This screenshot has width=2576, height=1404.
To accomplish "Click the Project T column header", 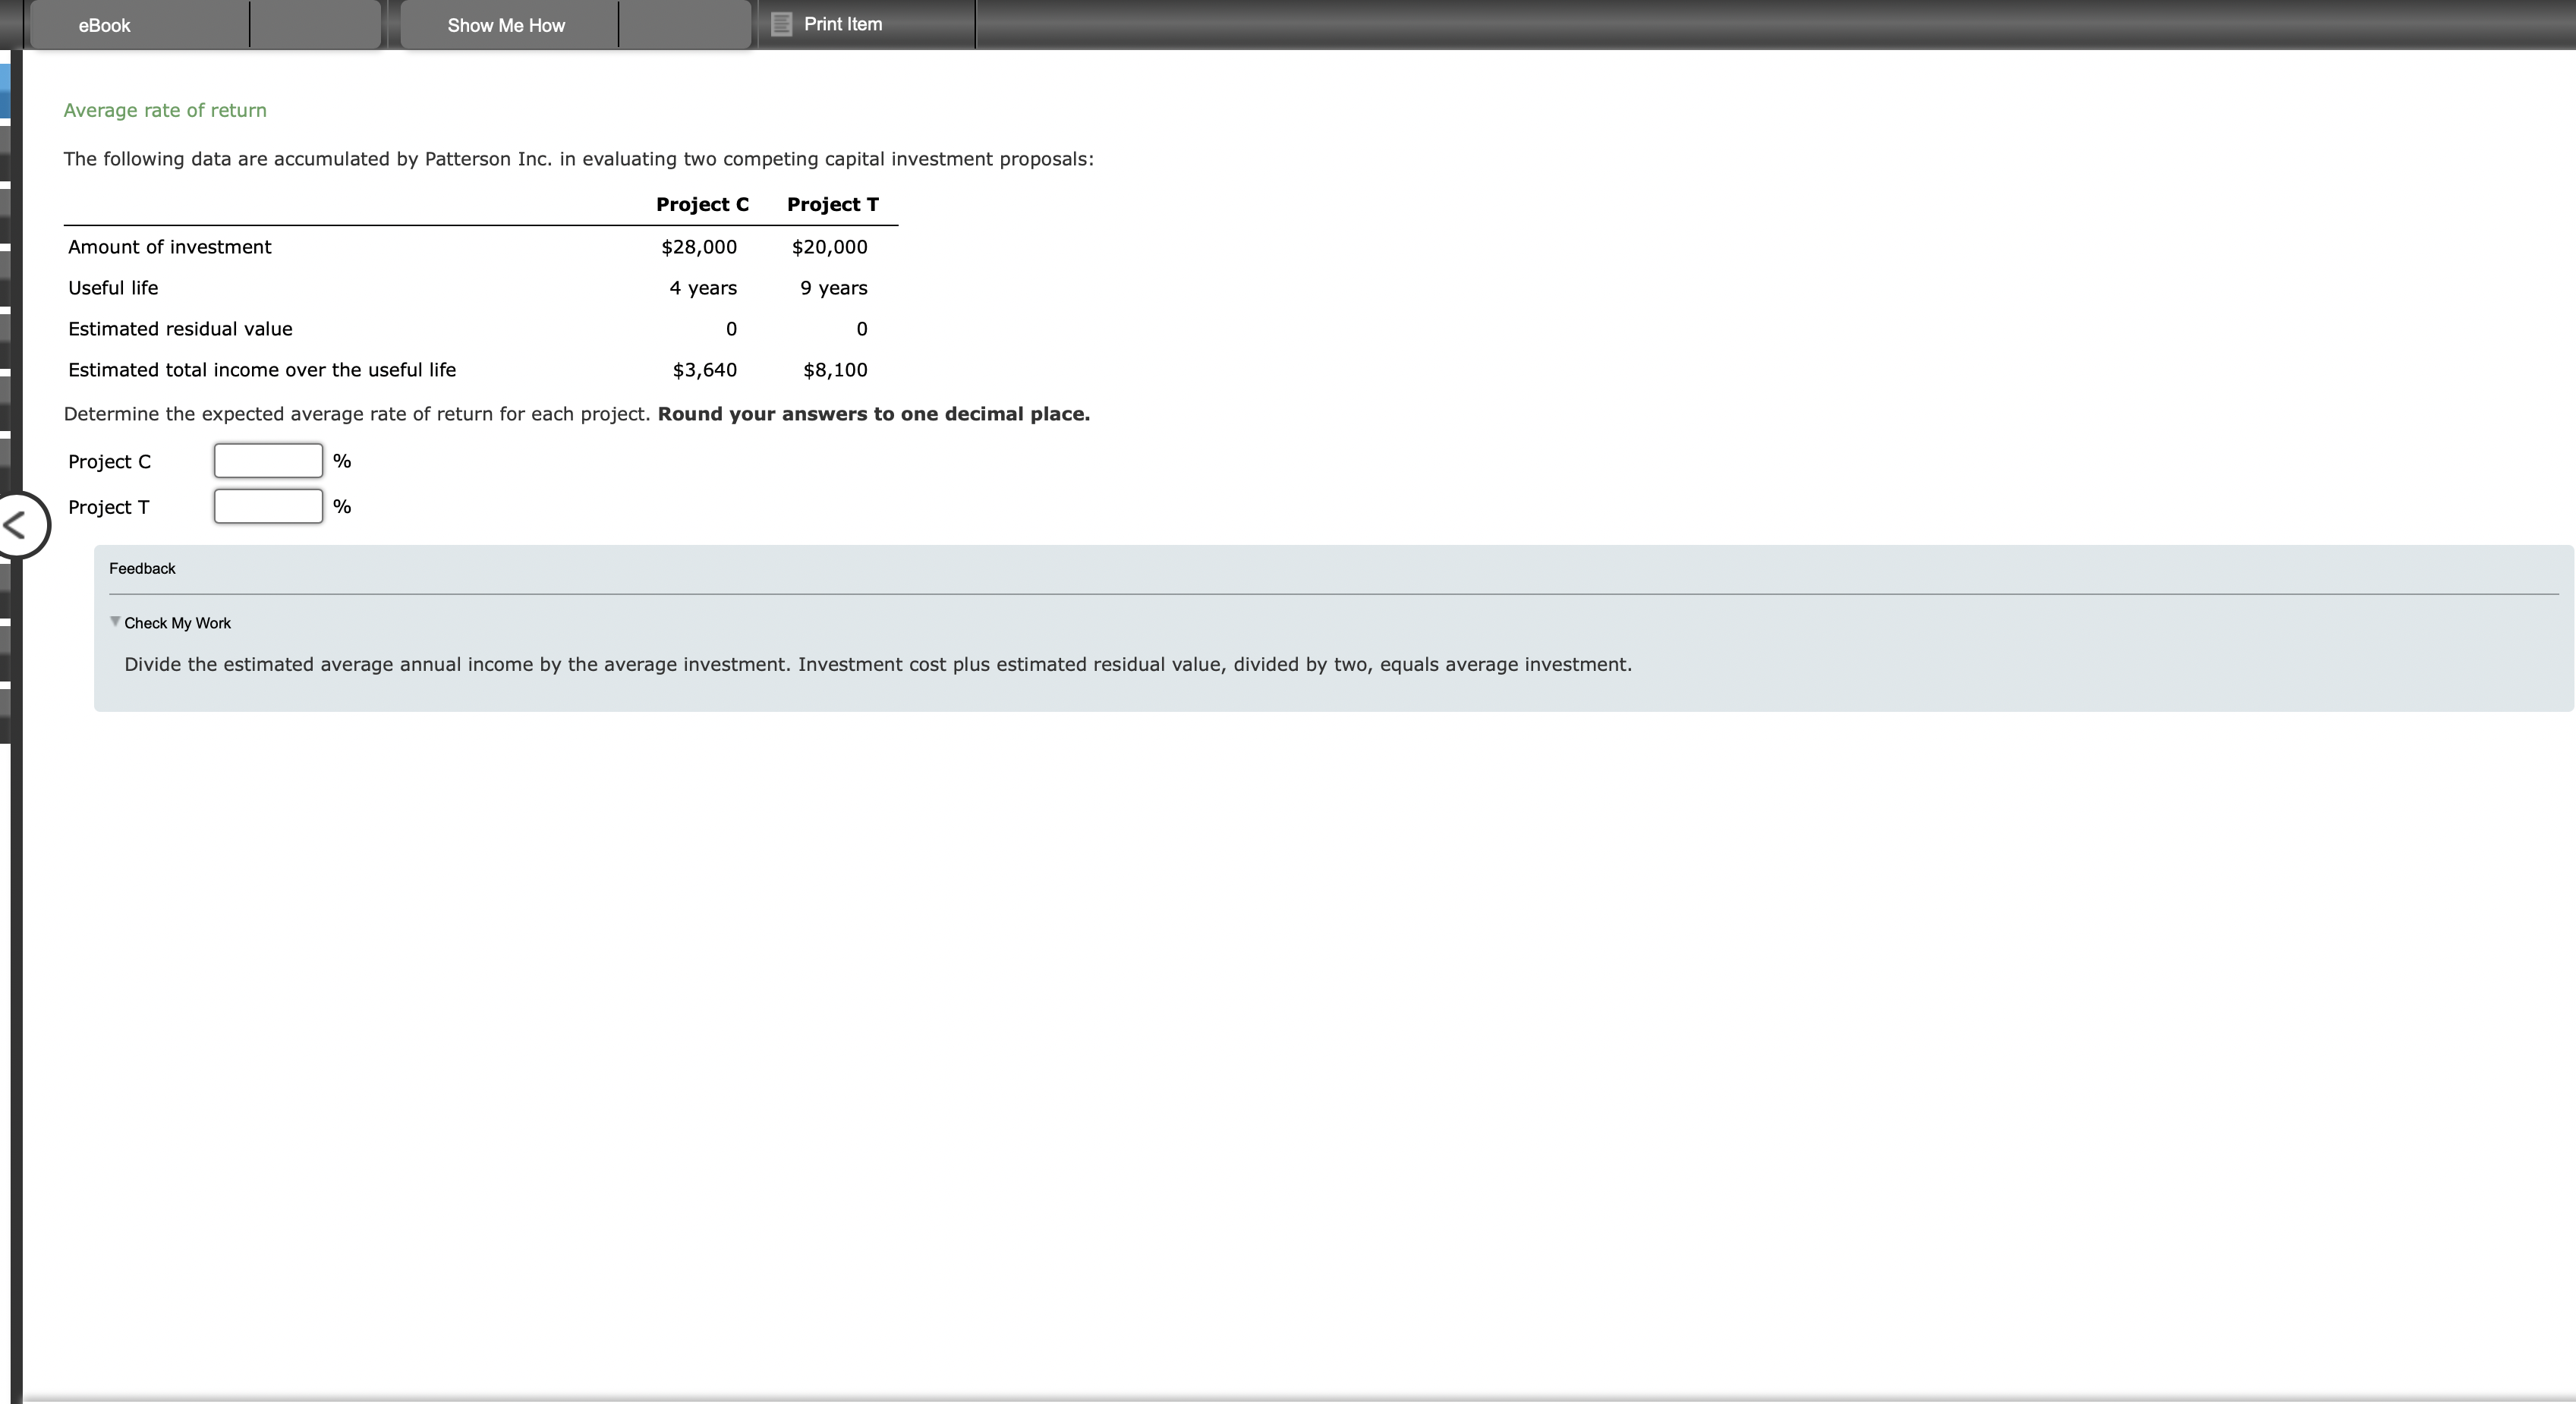I will pos(832,204).
